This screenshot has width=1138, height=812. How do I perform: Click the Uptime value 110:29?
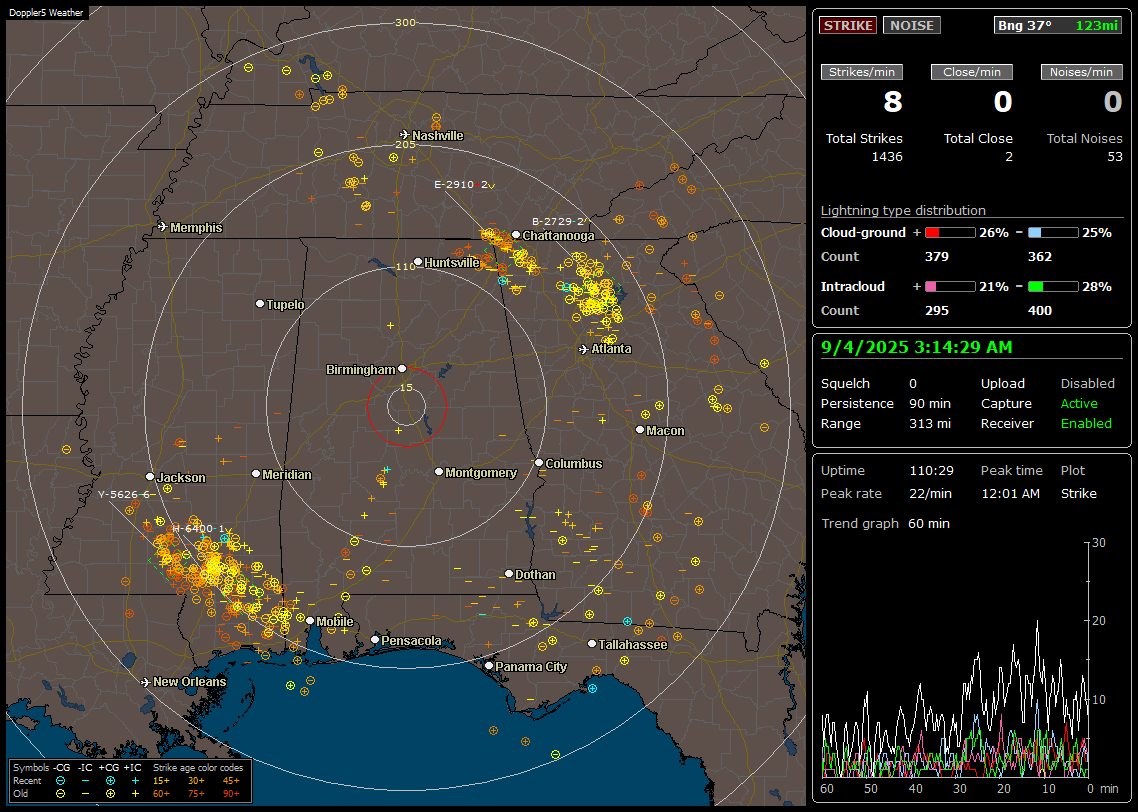click(x=931, y=471)
